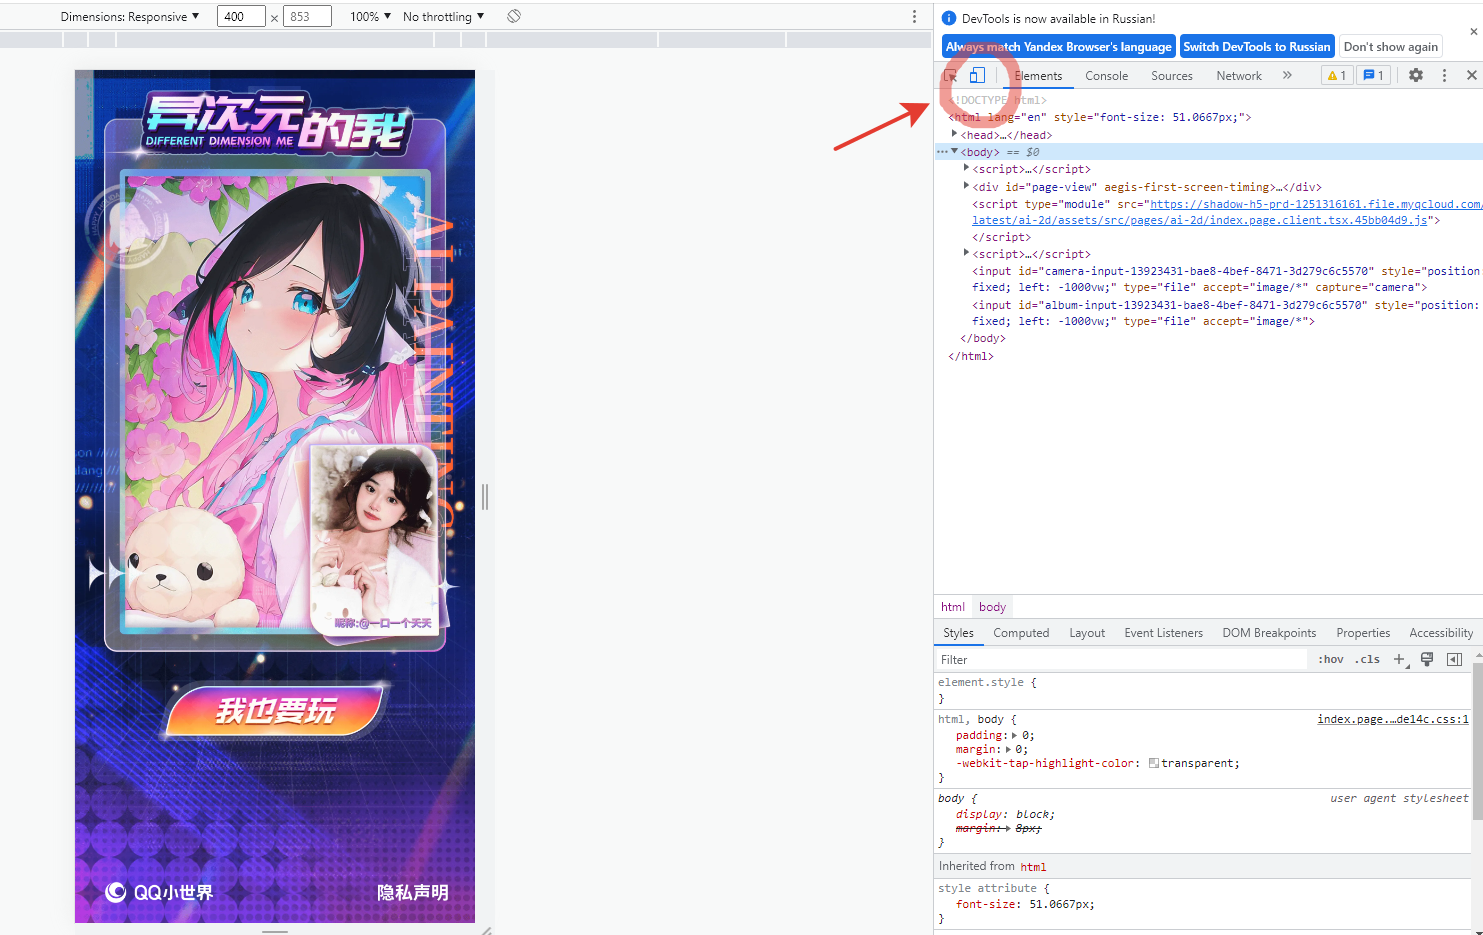
Task: Open the No throttling dropdown
Action: [443, 16]
